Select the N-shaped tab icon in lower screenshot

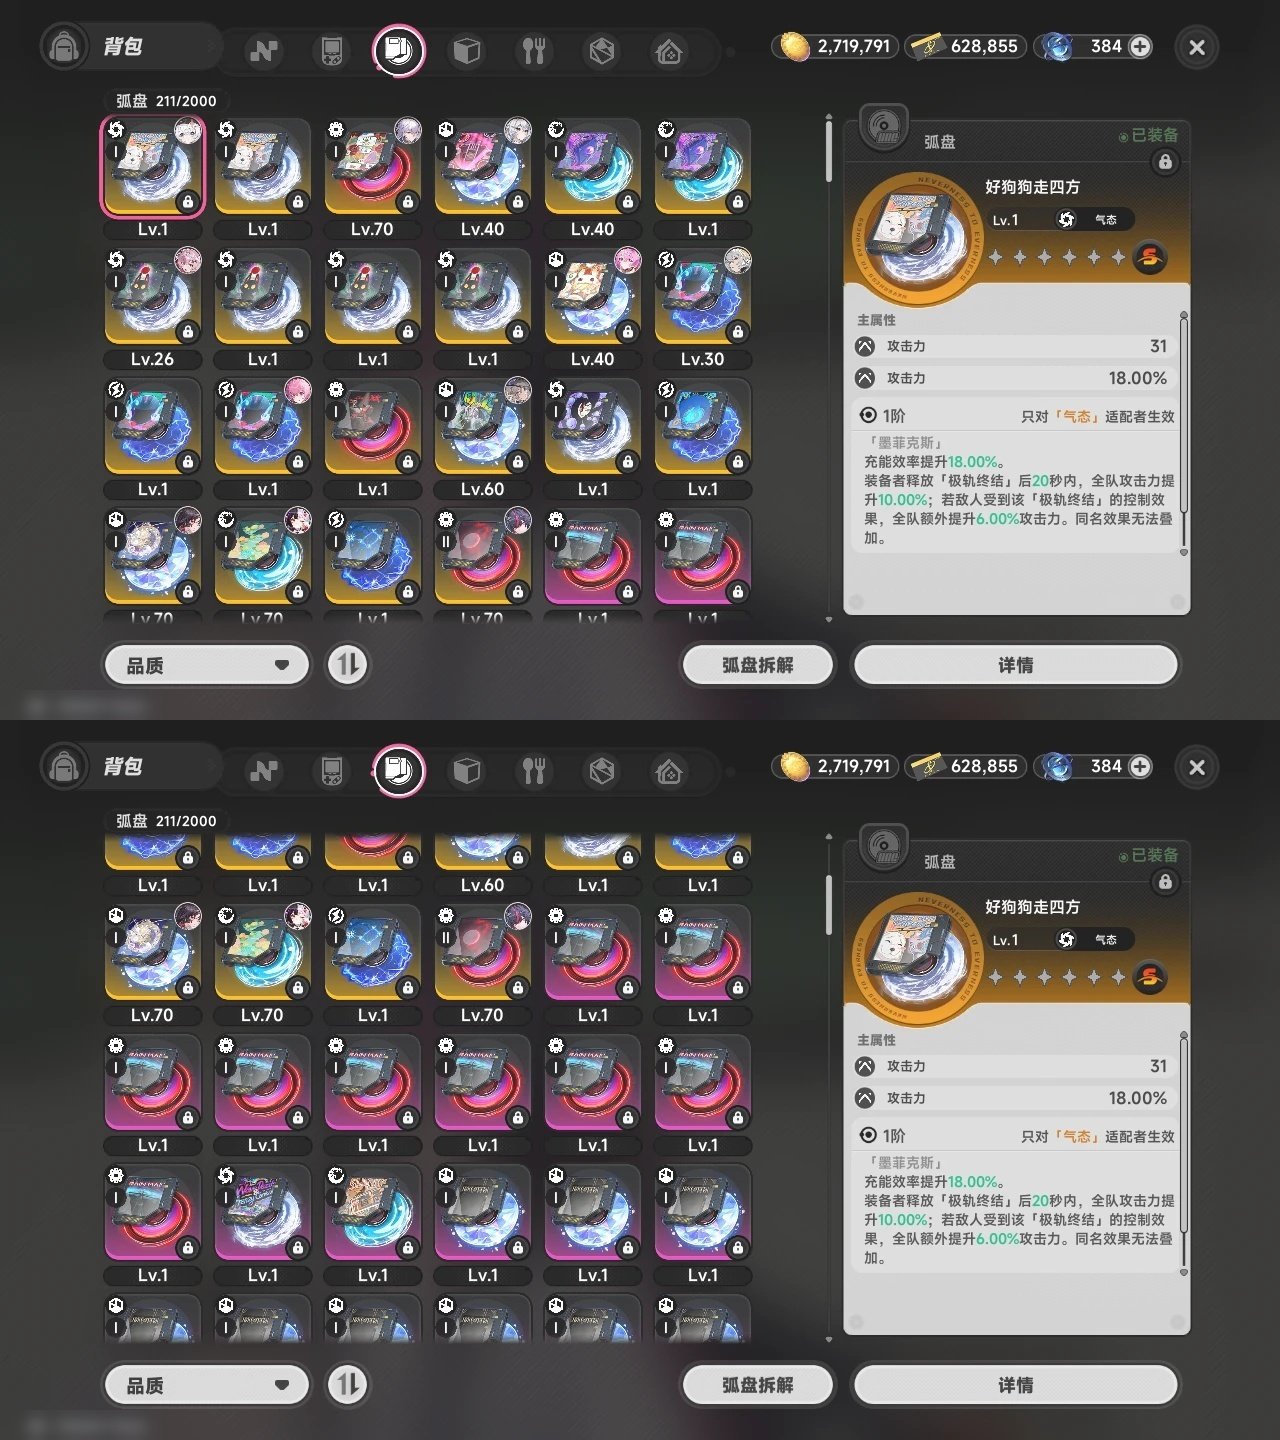click(264, 771)
